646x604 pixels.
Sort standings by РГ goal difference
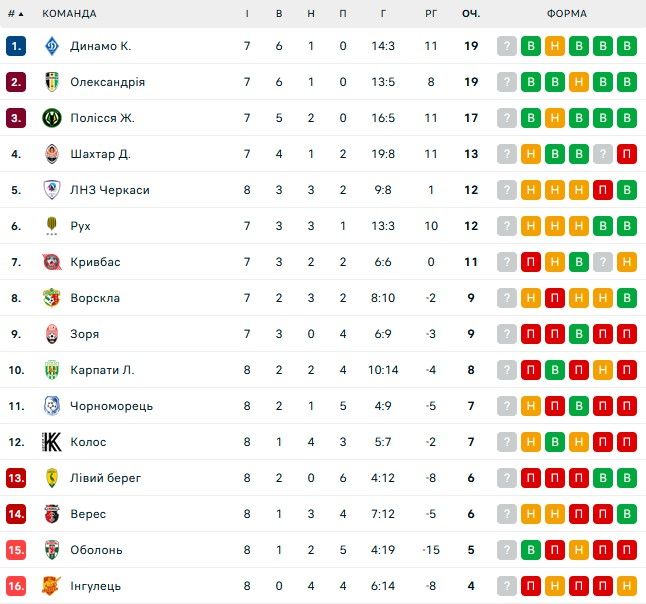[x=430, y=14]
